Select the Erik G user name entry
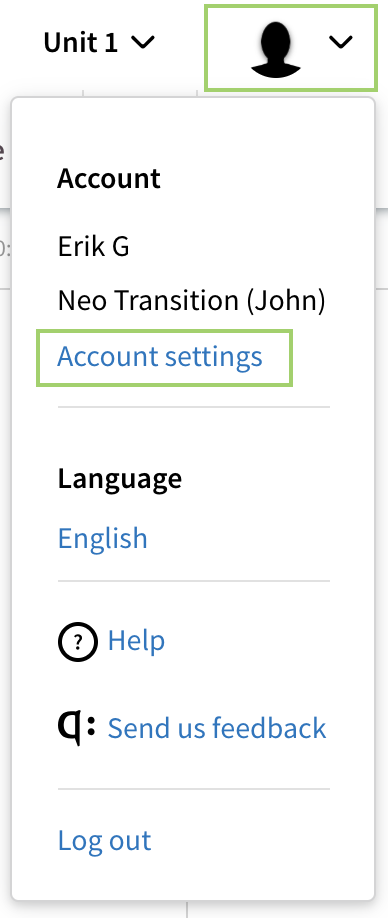This screenshot has height=918, width=388. tap(94, 246)
